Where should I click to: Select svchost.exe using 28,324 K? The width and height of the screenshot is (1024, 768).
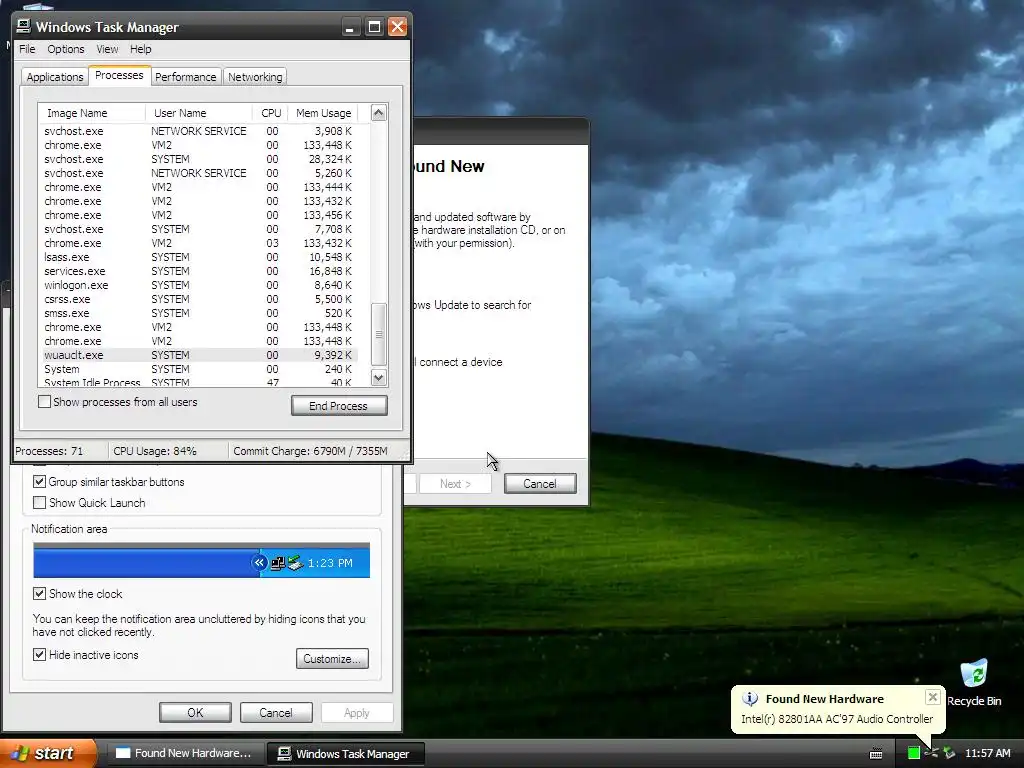(x=200, y=159)
